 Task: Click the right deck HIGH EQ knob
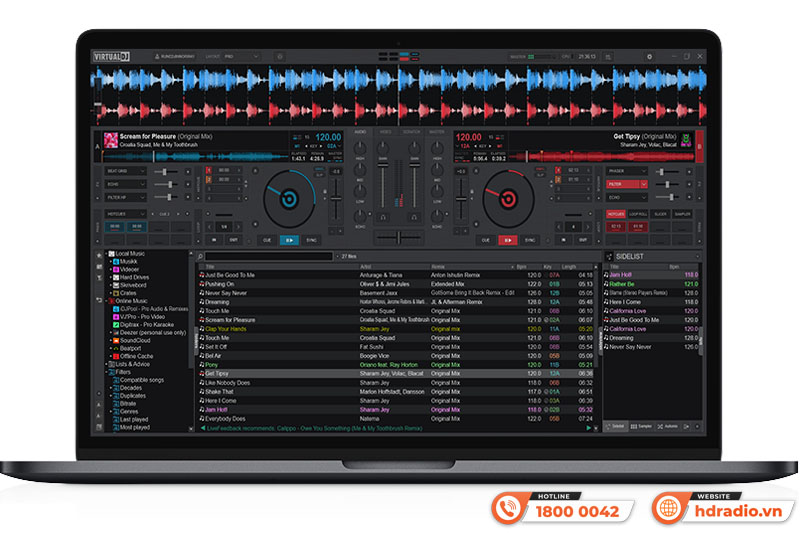click(x=437, y=148)
